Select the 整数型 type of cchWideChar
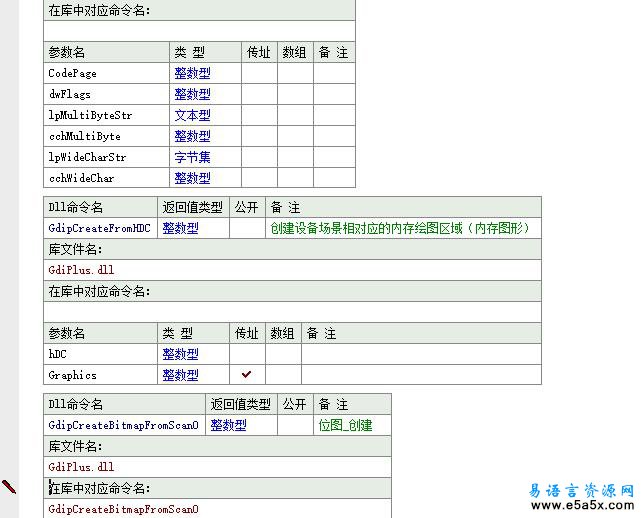 point(192,178)
